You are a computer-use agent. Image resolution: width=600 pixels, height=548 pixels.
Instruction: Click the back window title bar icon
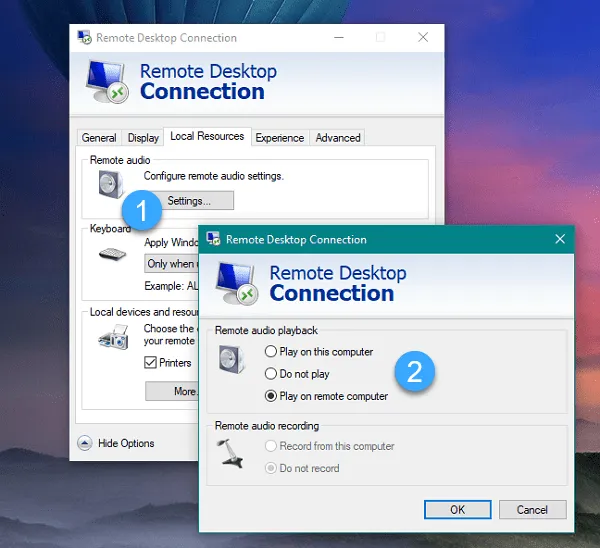tap(84, 38)
